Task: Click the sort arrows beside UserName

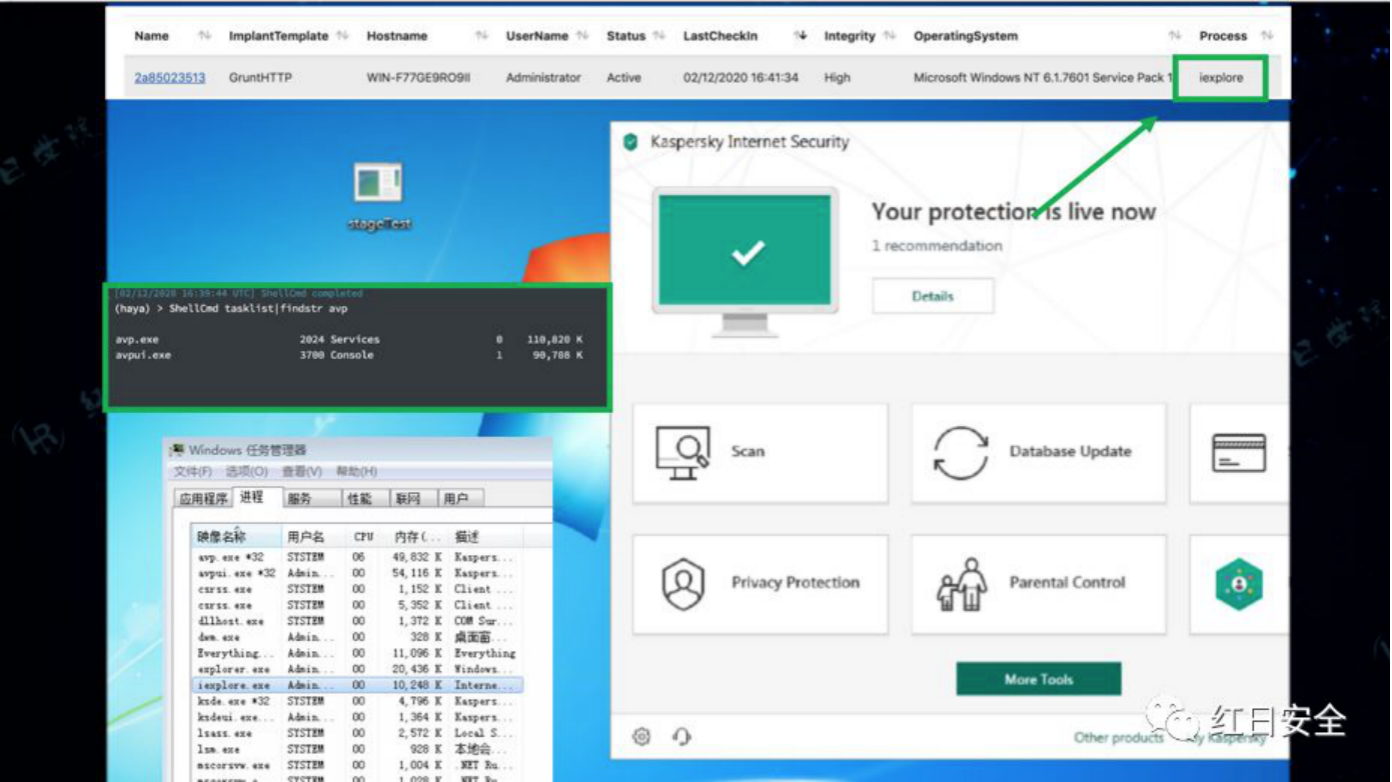Action: 582,36
